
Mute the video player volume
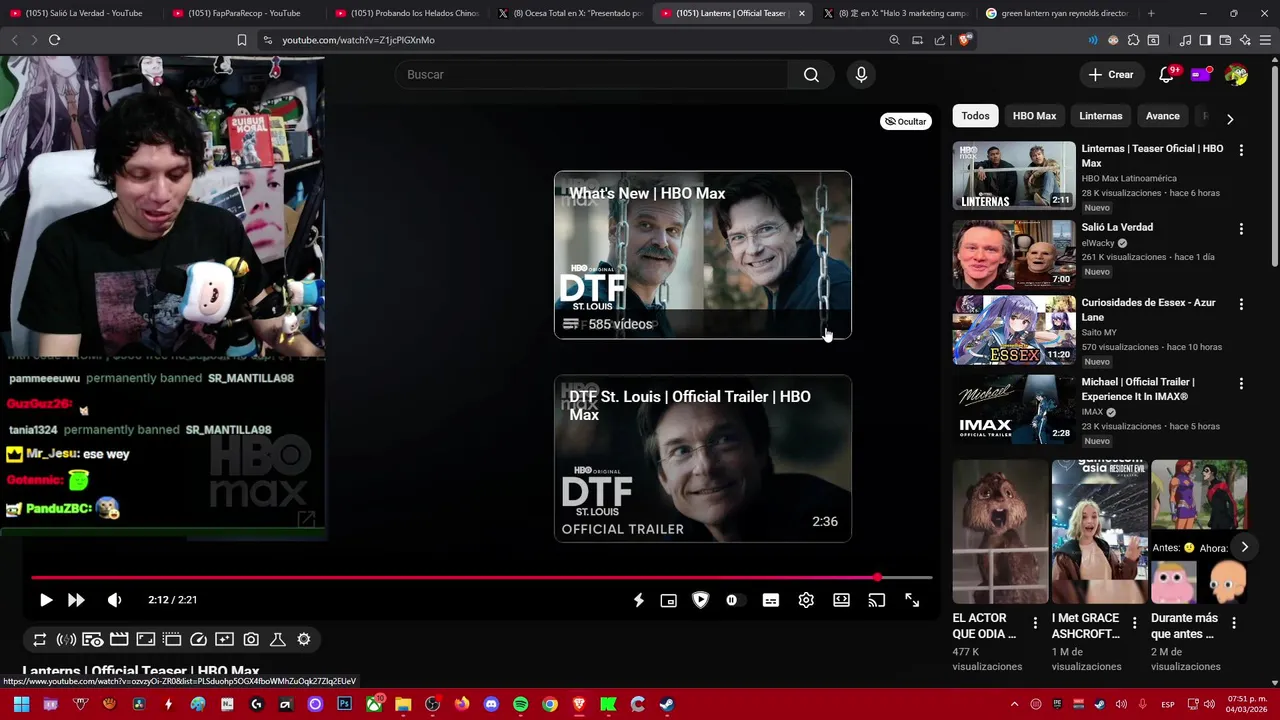coord(114,600)
